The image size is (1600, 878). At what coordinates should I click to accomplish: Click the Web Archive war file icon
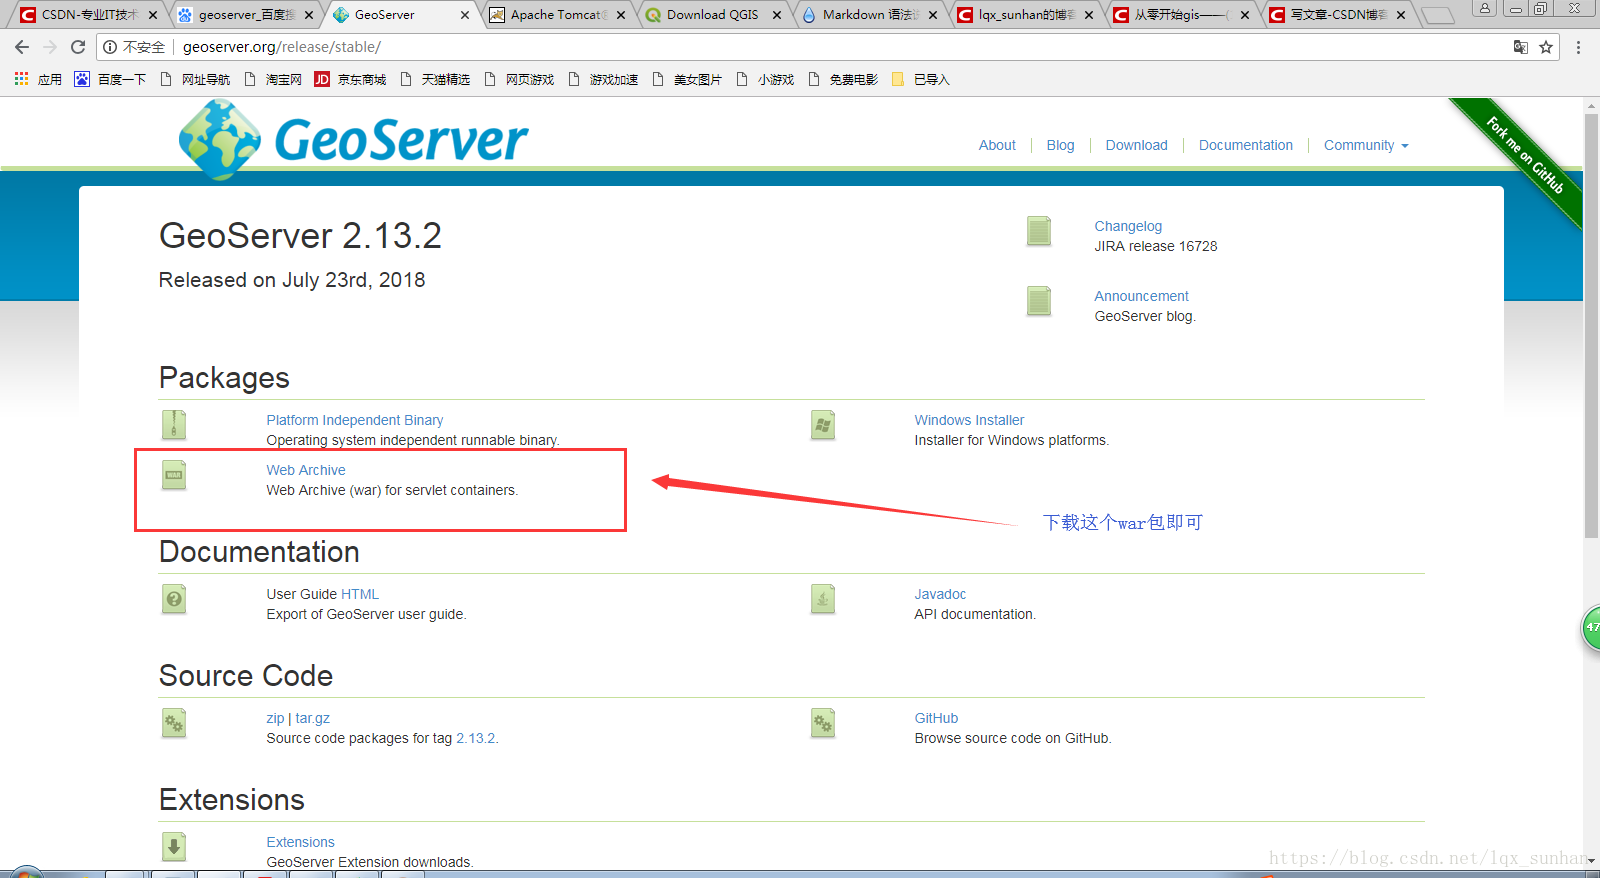click(174, 475)
